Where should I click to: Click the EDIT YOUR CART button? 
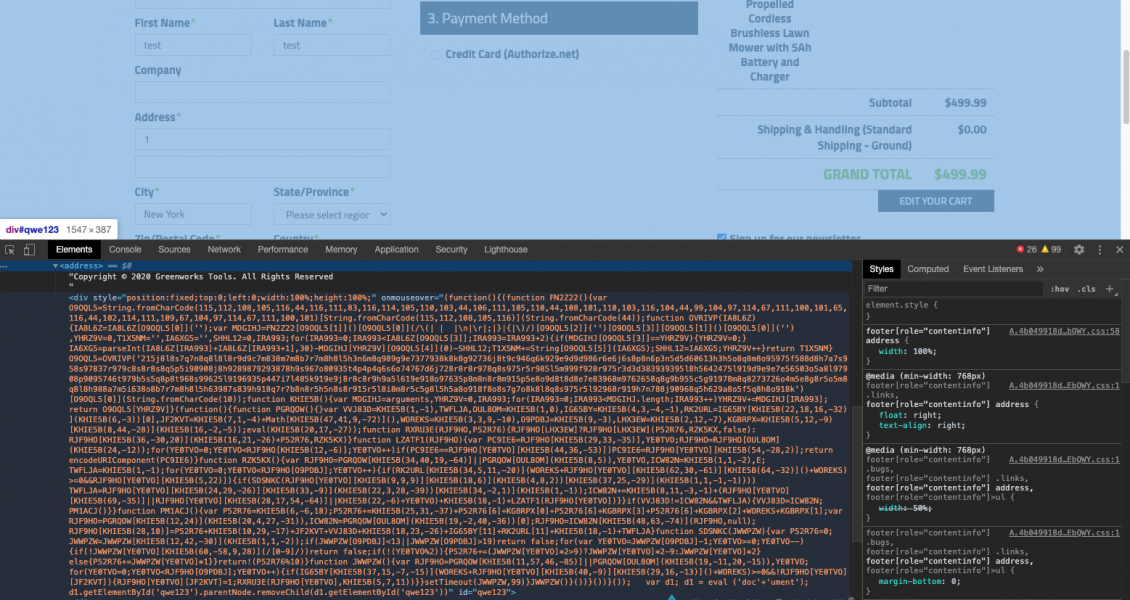(x=935, y=201)
